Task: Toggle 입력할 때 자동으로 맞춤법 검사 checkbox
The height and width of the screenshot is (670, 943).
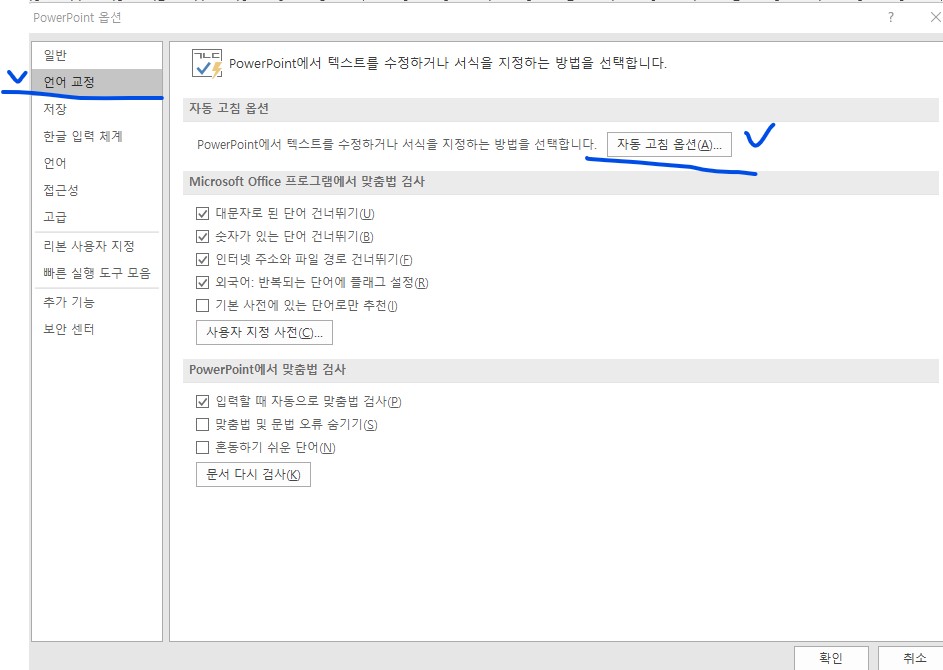Action: 203,401
